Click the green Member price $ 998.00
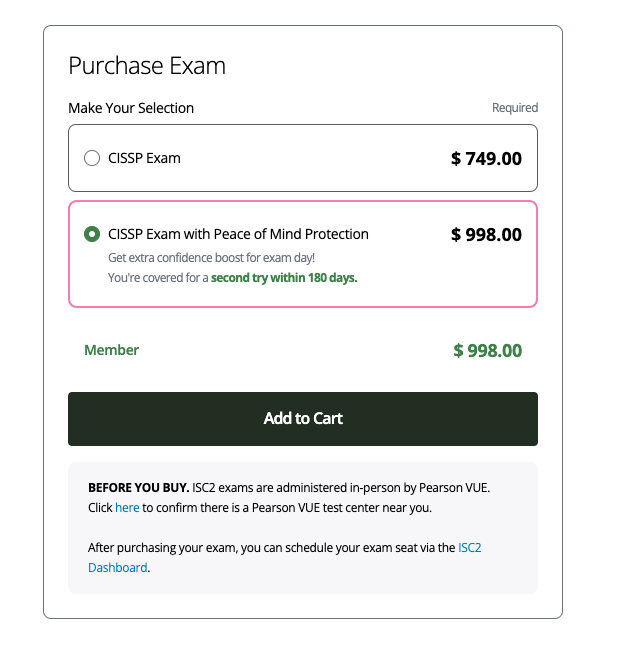 pos(487,350)
